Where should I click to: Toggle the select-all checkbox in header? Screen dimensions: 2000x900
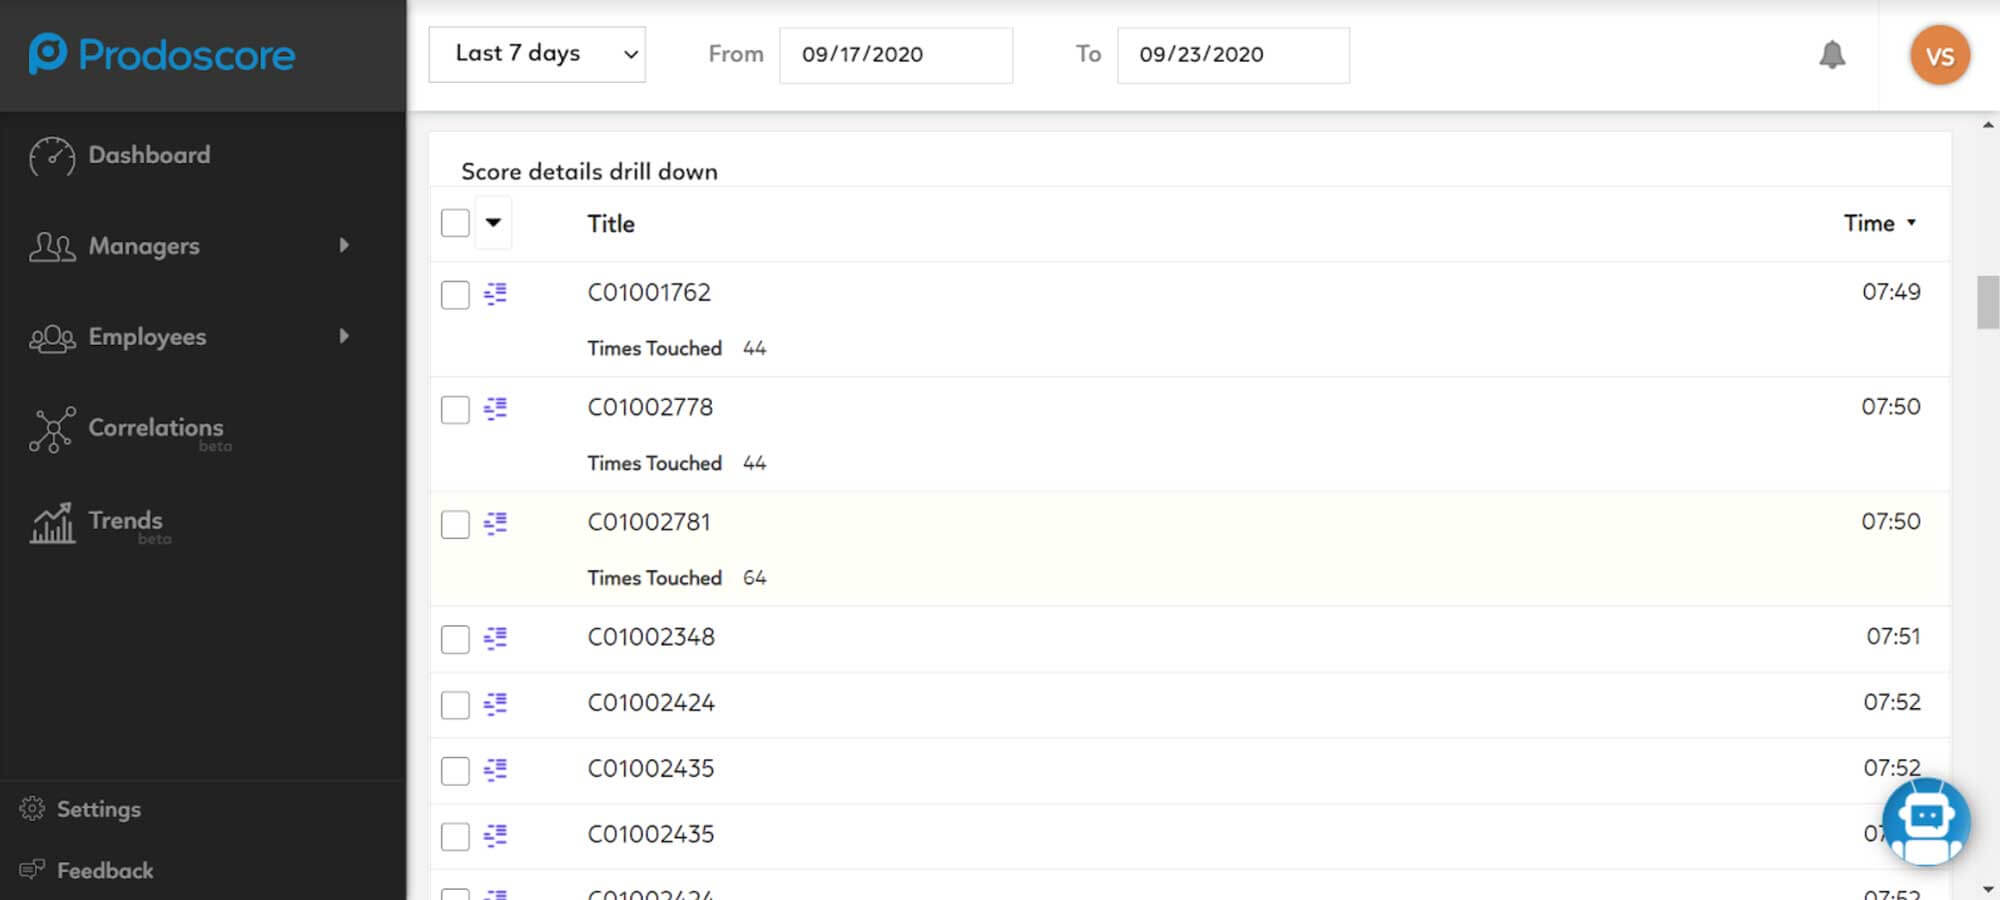coord(455,223)
